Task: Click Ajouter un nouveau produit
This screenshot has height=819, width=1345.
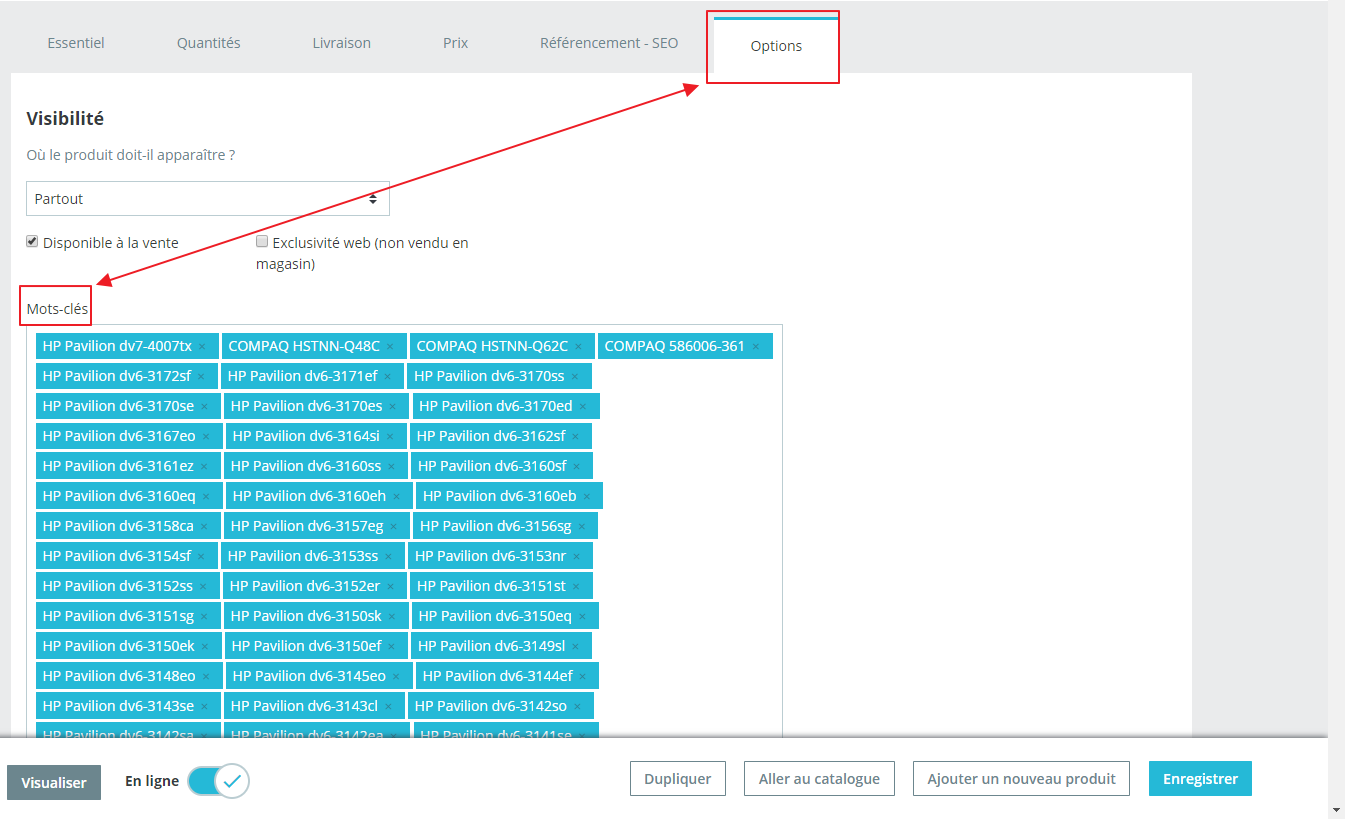Action: (1021, 779)
